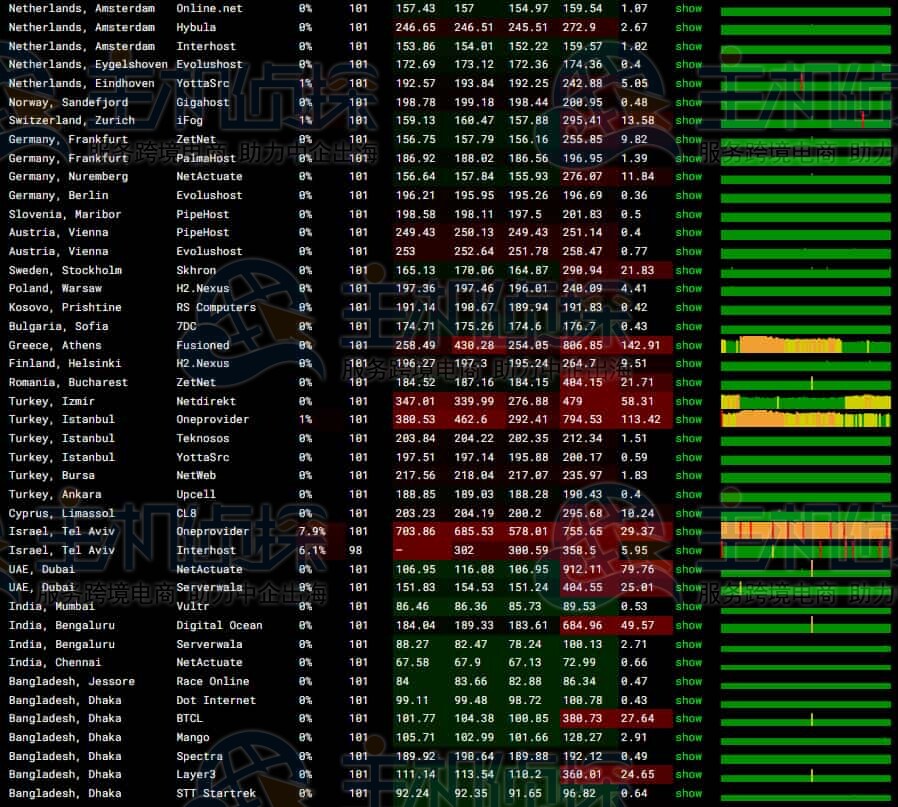Open graph bar for Netherlands Eindhoven YottaSrc
898x807 pixels.
pyautogui.click(x=806, y=84)
